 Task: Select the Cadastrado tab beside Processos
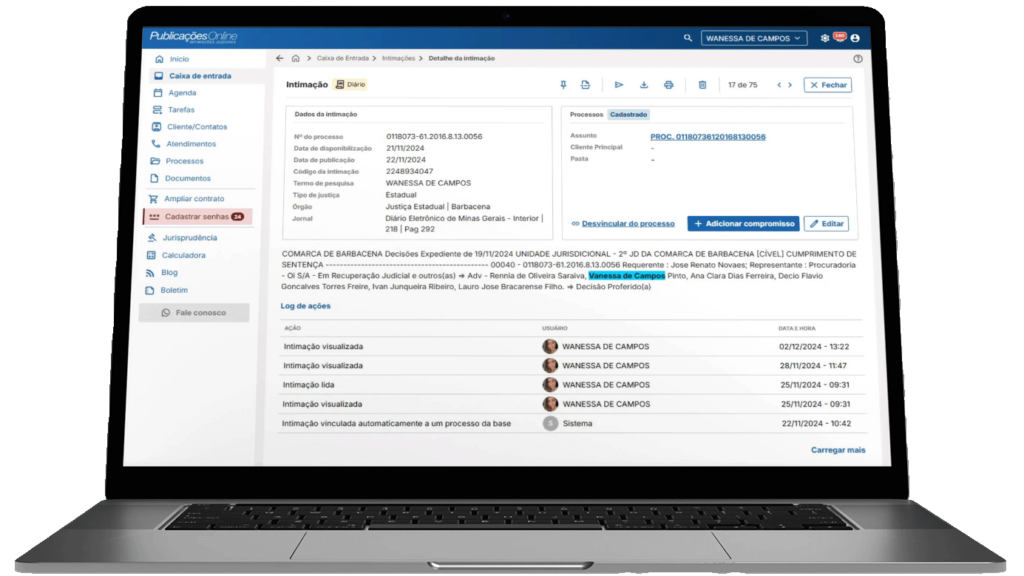628,114
